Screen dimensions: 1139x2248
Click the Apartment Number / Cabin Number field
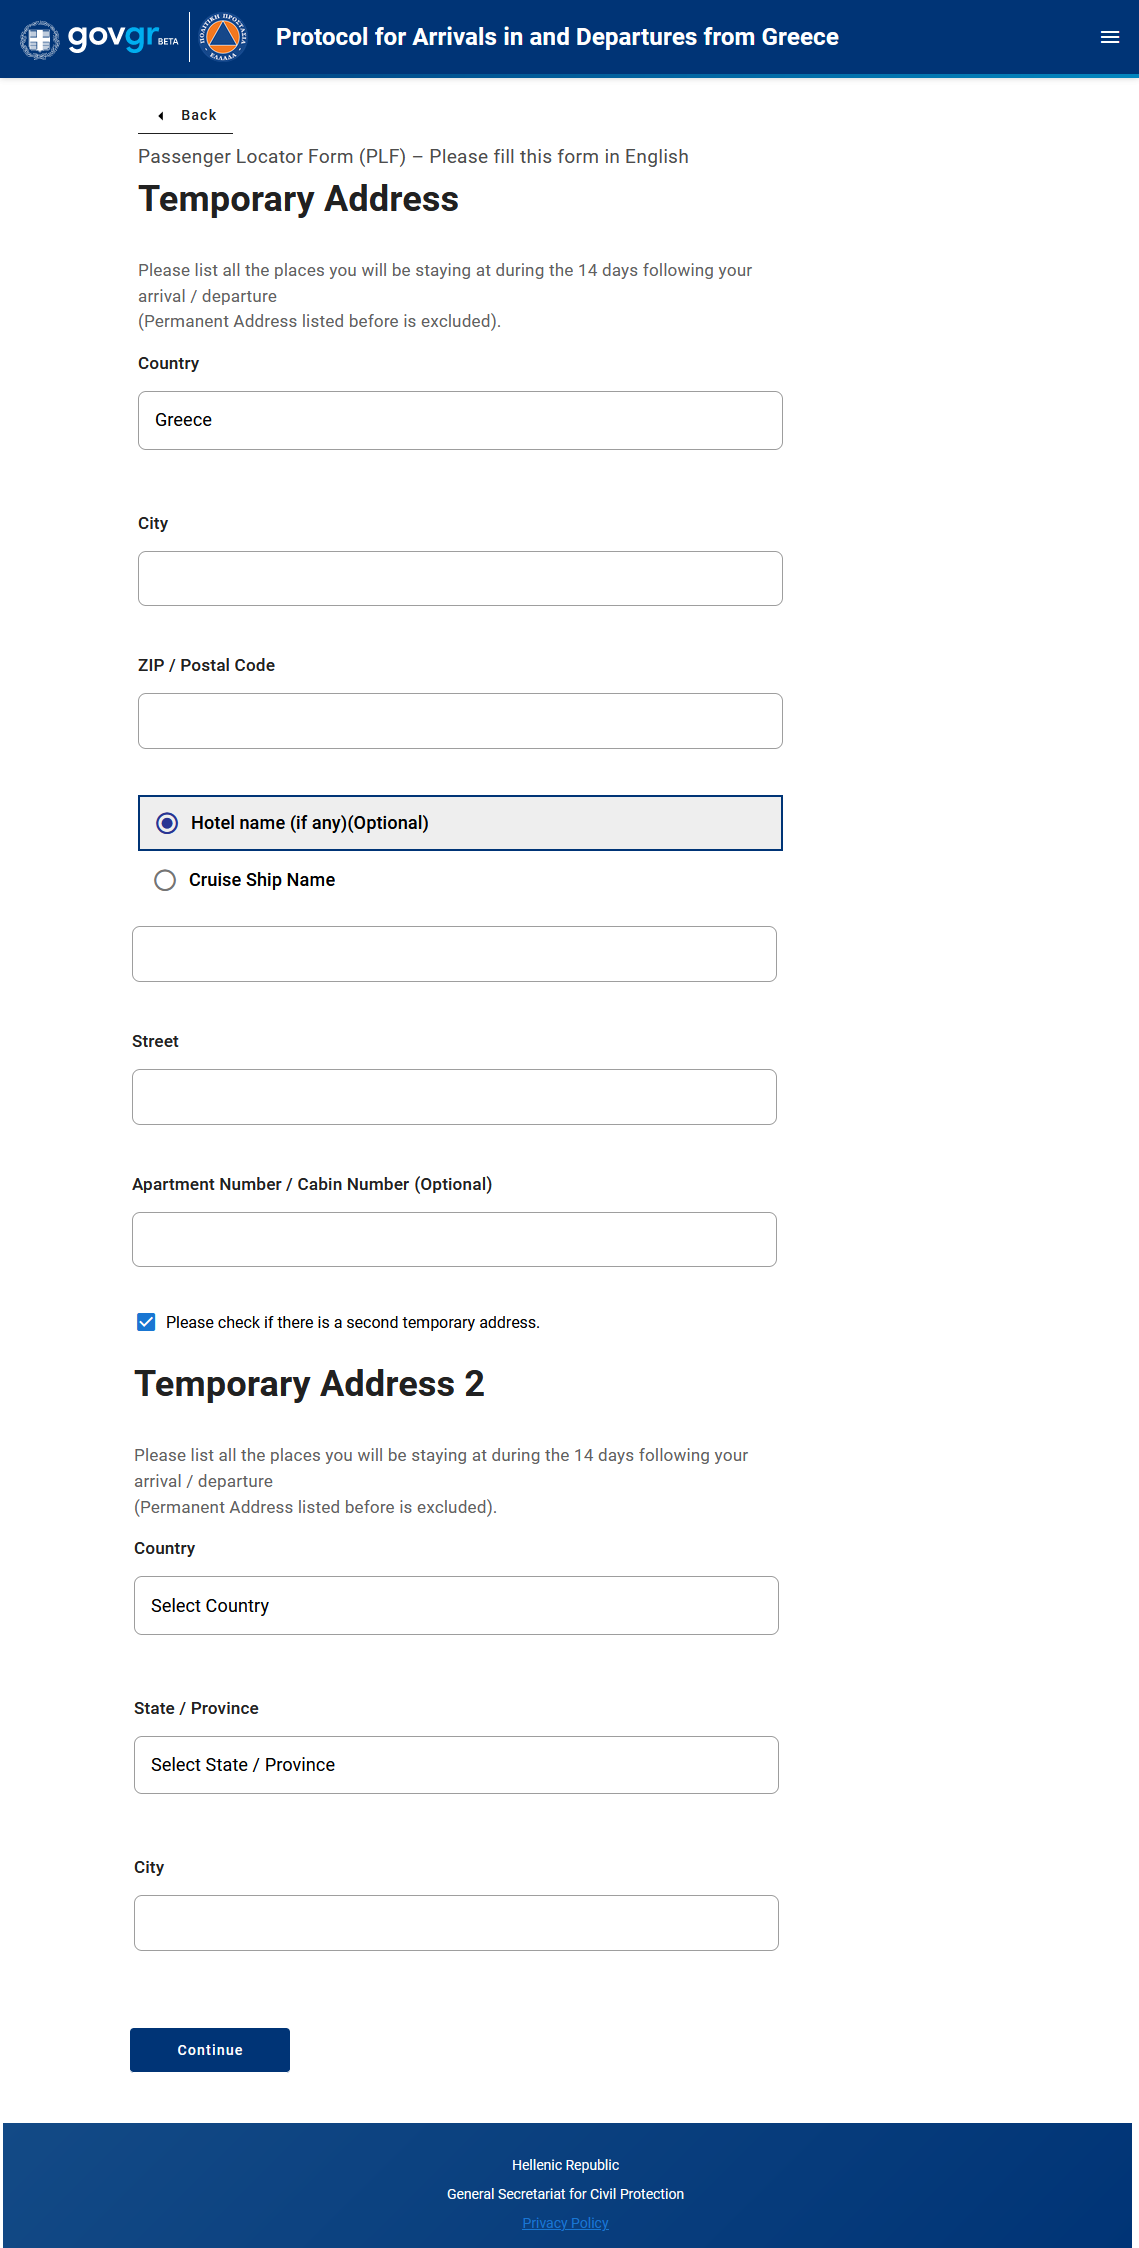point(454,1240)
